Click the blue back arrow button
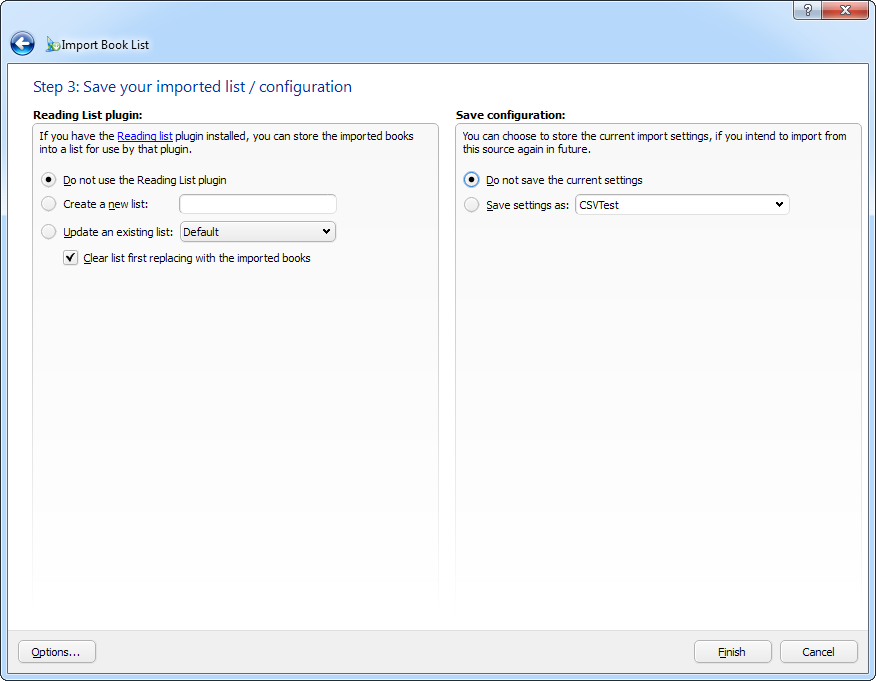This screenshot has width=876, height=681. [x=22, y=44]
